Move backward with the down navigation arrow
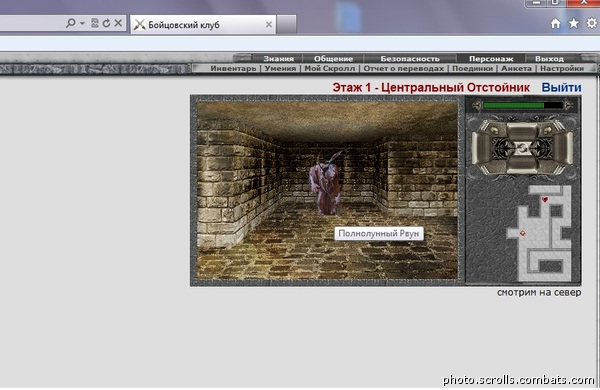This screenshot has width=600, height=390. tap(522, 165)
